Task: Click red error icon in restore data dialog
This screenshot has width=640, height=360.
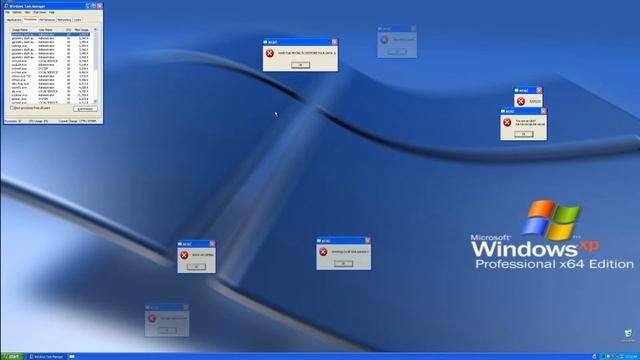Action: pos(270,53)
